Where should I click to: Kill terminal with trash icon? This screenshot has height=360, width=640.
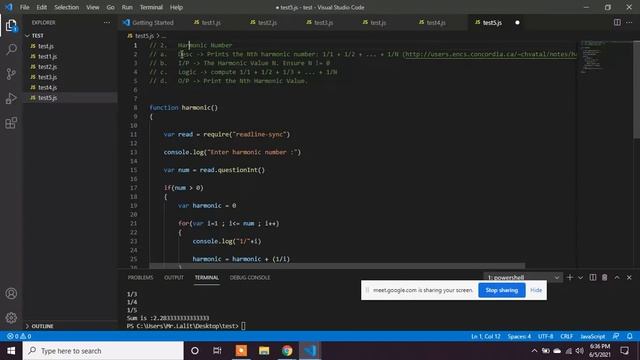pyautogui.click(x=604, y=277)
